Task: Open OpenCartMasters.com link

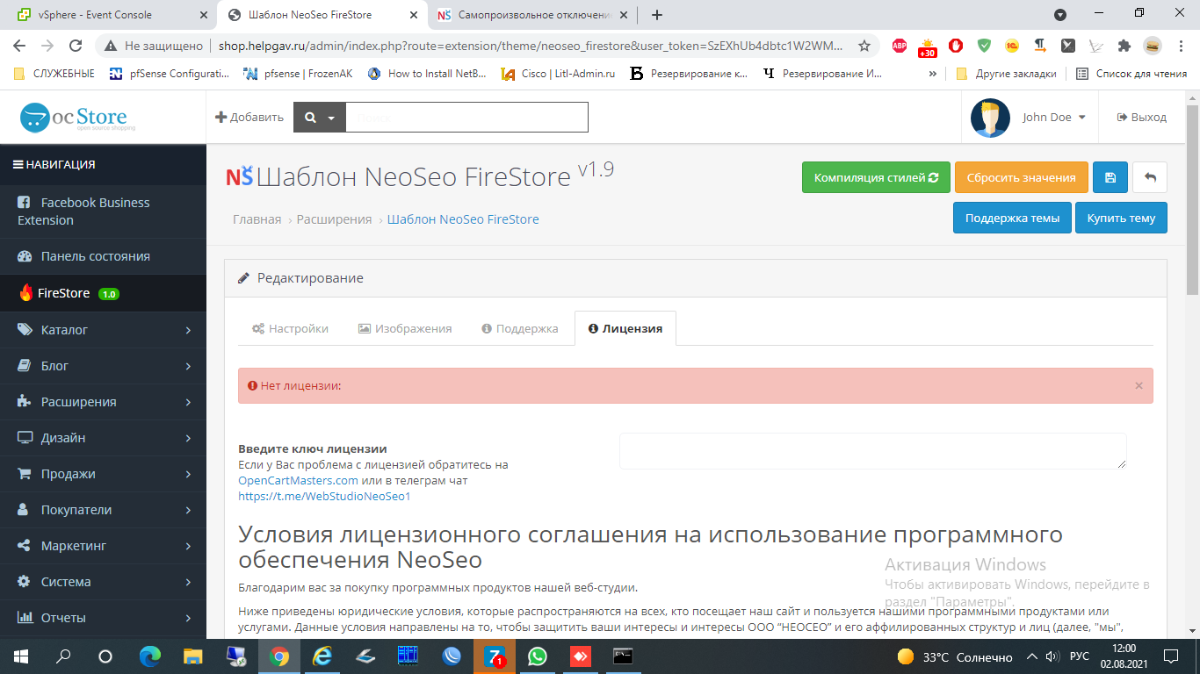Action: (298, 480)
